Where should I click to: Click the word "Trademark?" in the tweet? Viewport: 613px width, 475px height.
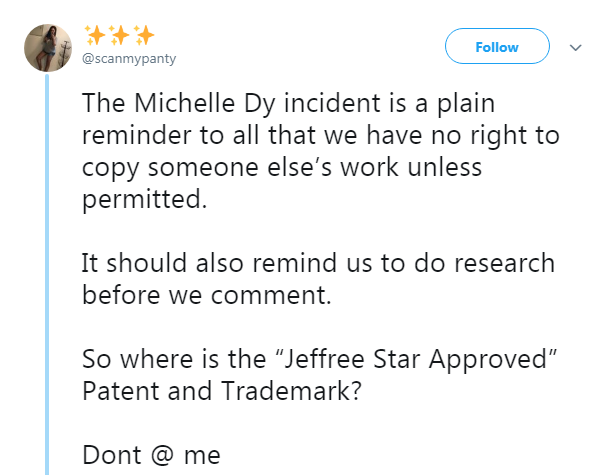click(291, 391)
